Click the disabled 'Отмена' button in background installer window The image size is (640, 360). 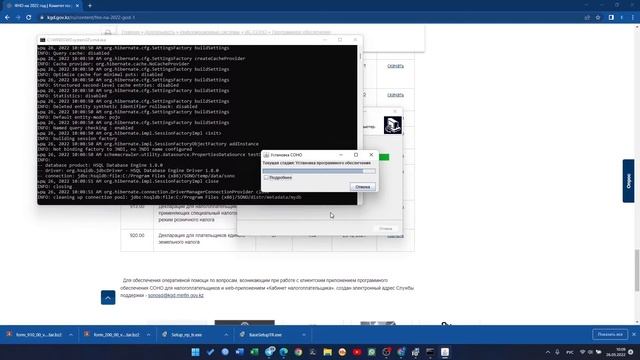(x=385, y=229)
